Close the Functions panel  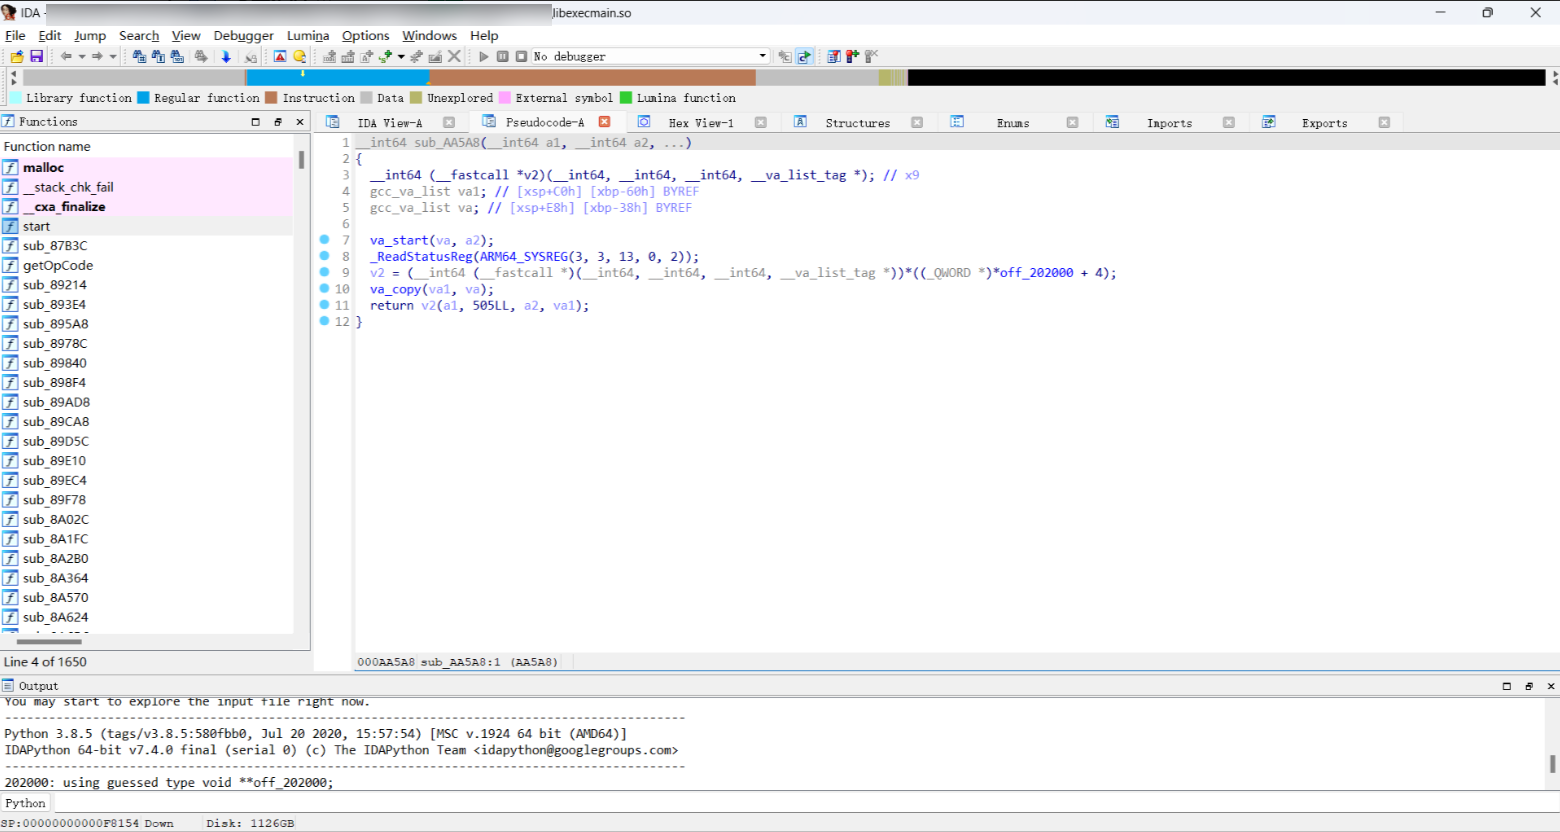(x=299, y=122)
